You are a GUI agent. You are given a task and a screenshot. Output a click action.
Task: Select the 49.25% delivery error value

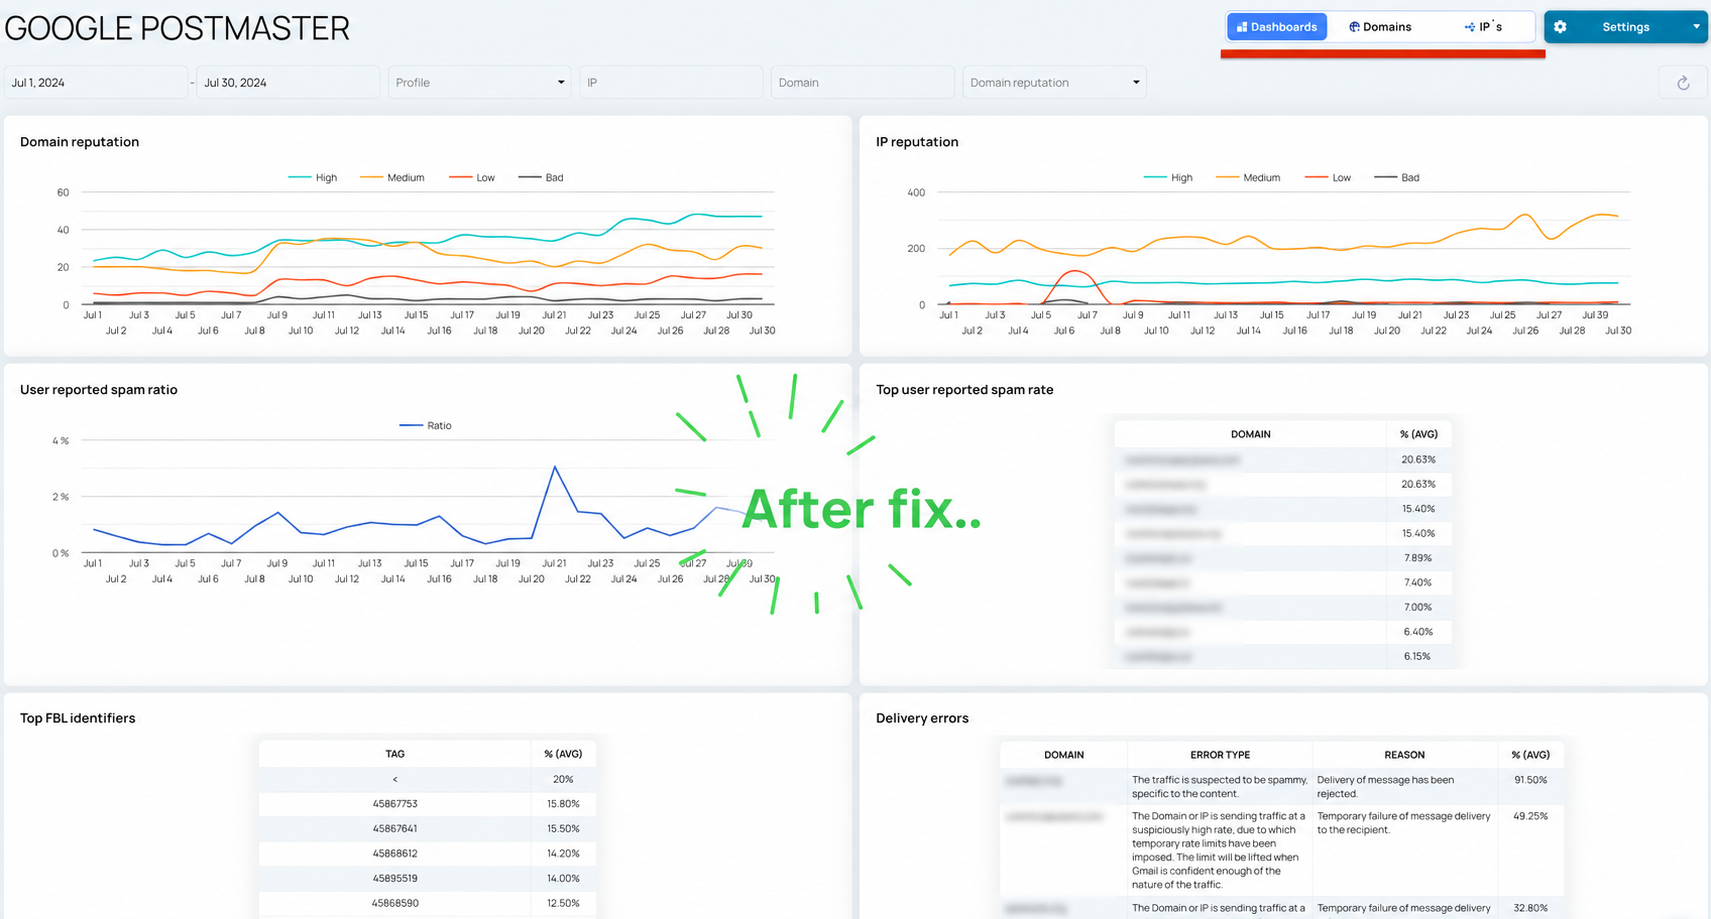pyautogui.click(x=1531, y=816)
